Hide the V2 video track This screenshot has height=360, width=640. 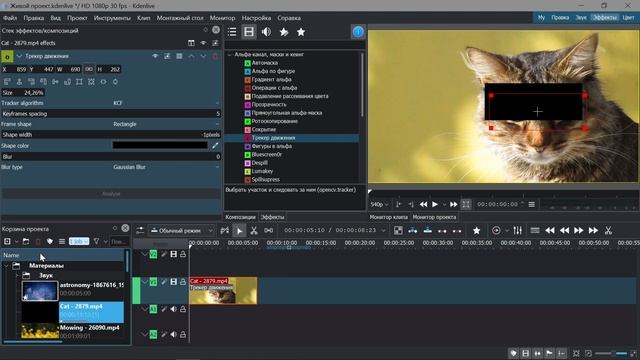(173, 254)
